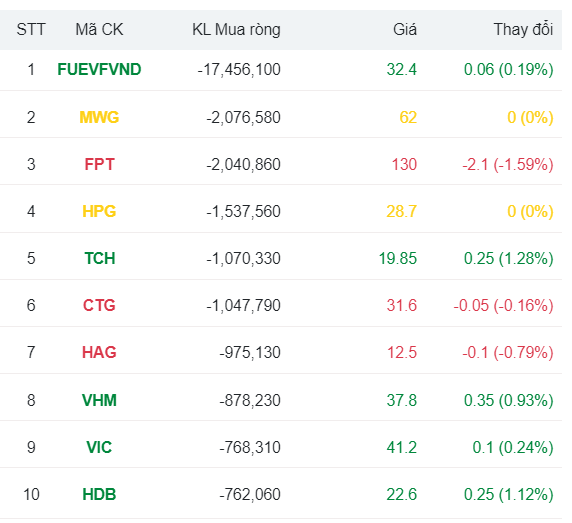This screenshot has width=572, height=523.
Task: Click the Giá column header
Action: 405,30
